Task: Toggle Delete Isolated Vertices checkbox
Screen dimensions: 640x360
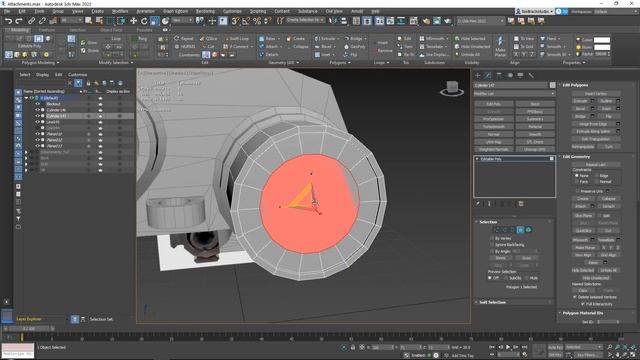Action: (x=575, y=297)
